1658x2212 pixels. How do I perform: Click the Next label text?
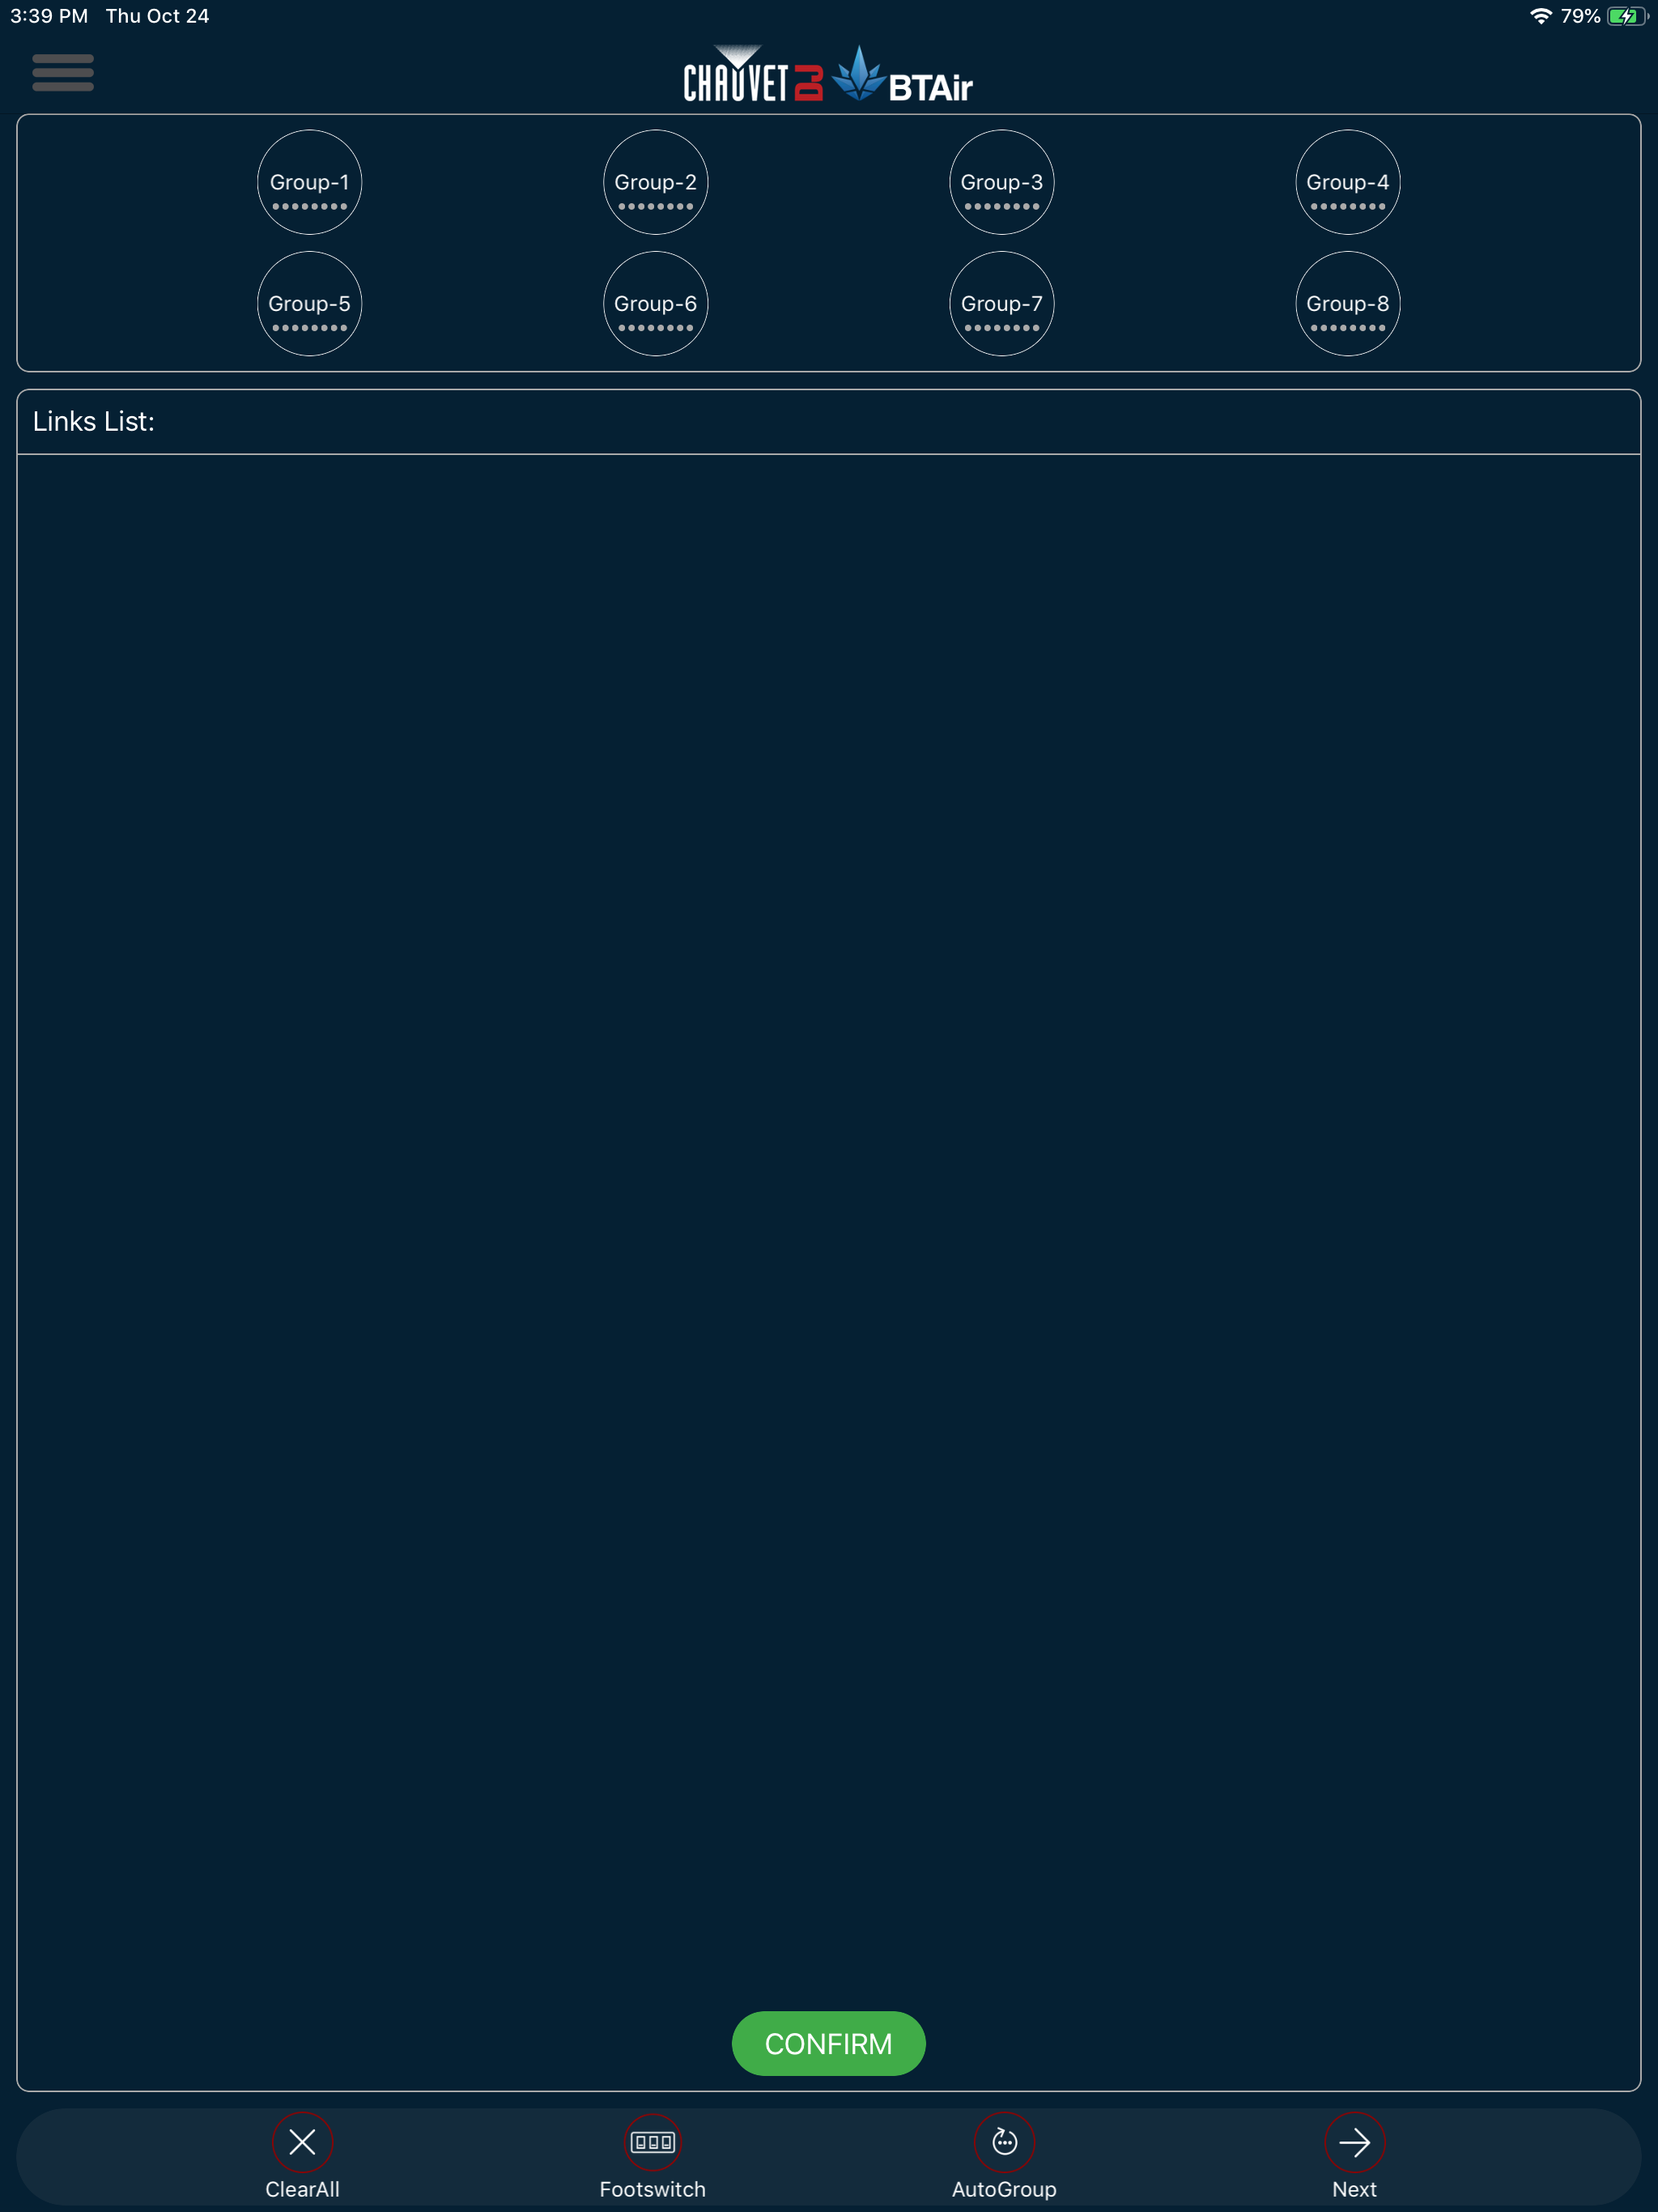pos(1354,2189)
